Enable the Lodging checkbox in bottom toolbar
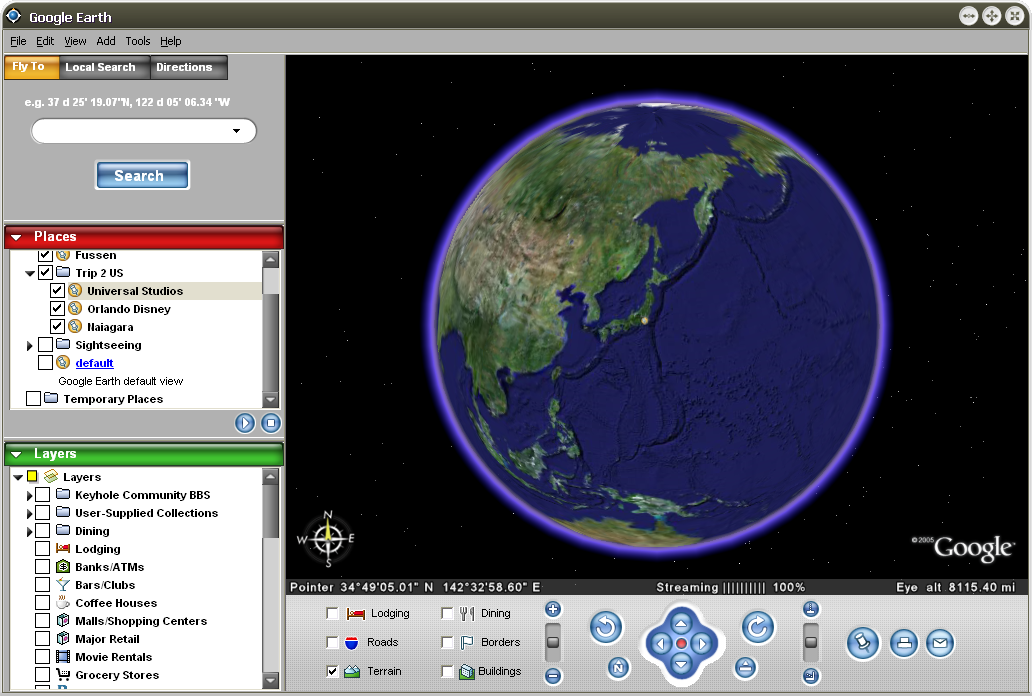This screenshot has width=1032, height=696. point(332,613)
